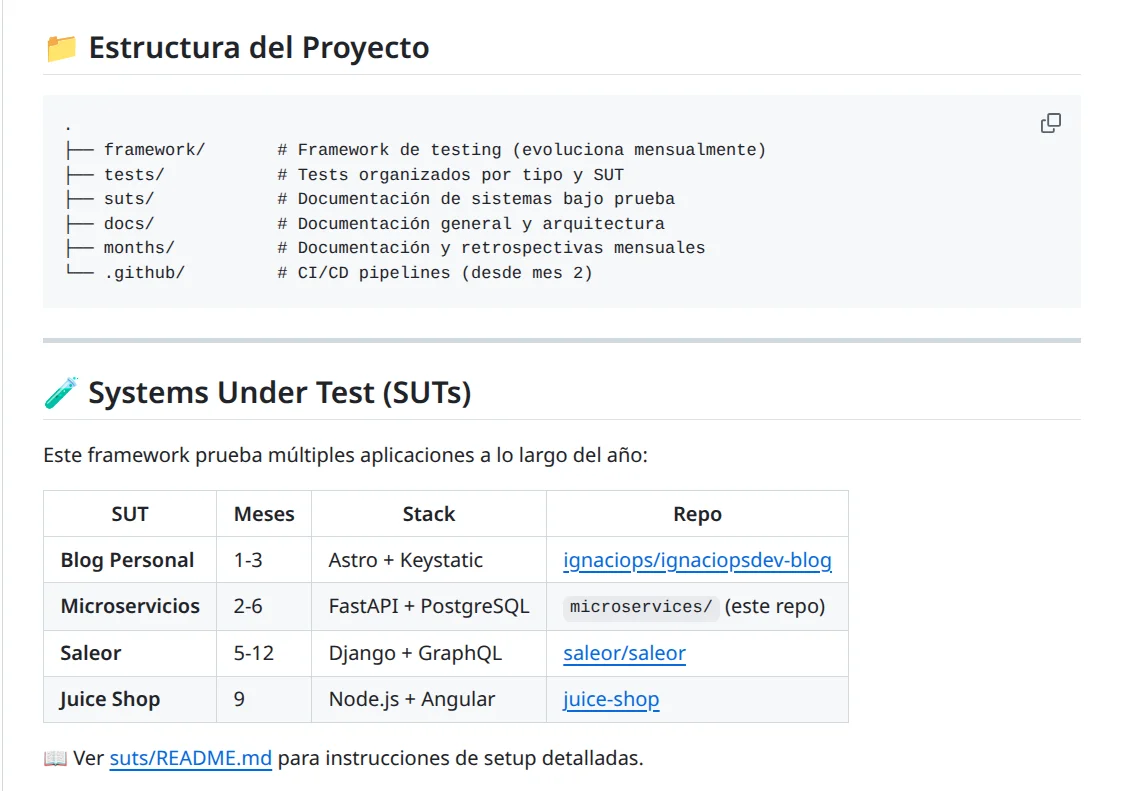Viewport: 1121px width, 791px height.
Task: Open the ignaciops/ignaciopsdev-blog repository link
Action: tap(697, 560)
